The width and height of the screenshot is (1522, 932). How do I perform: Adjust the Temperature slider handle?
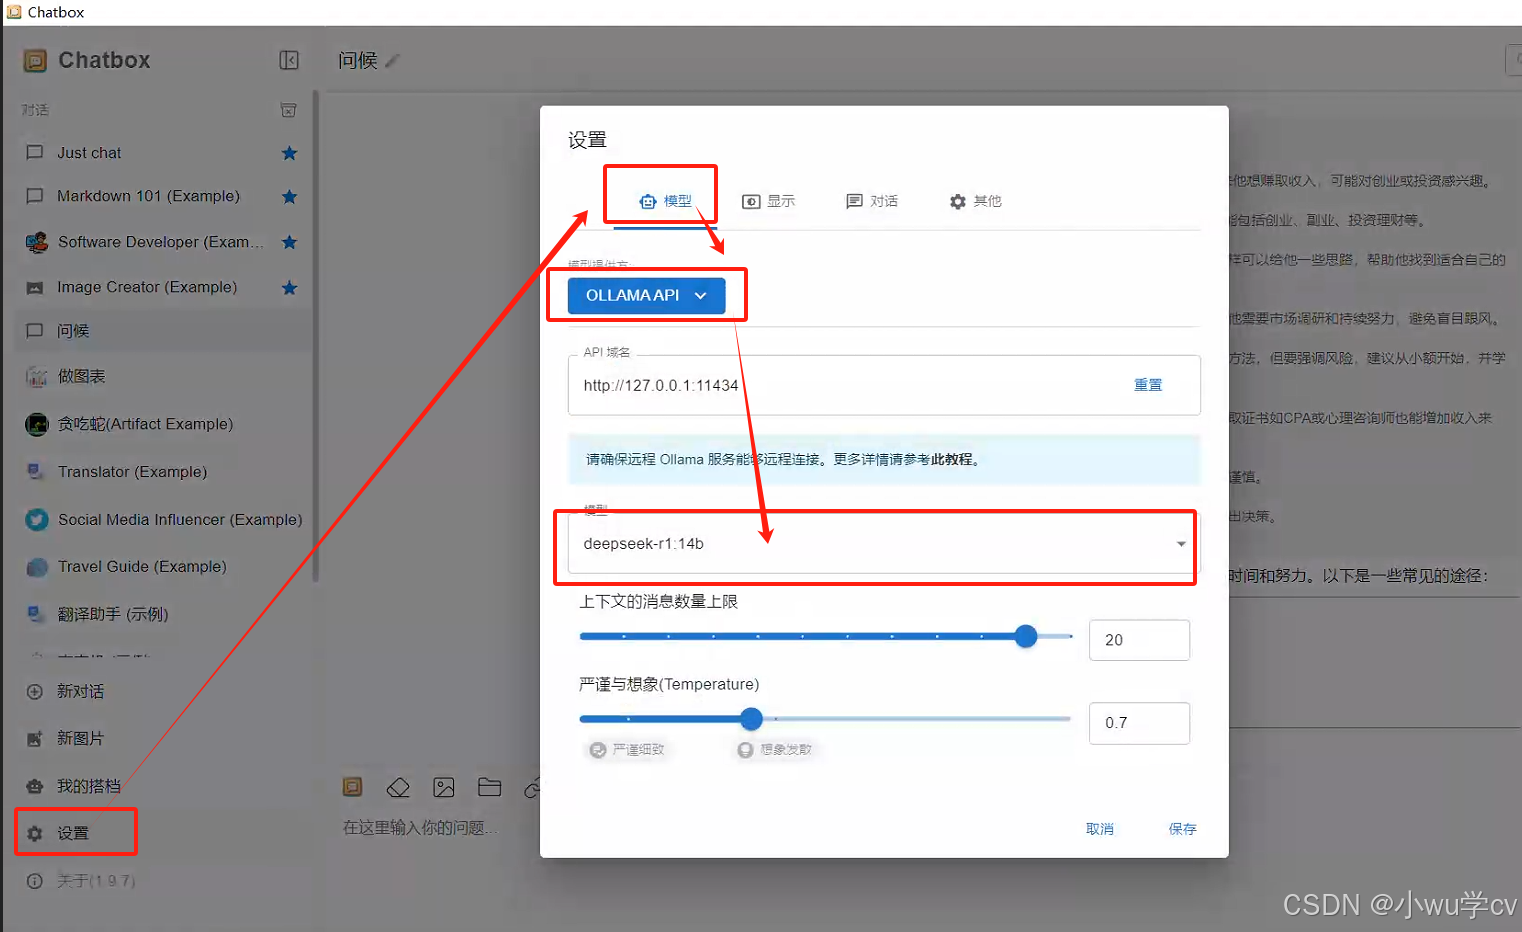[x=752, y=719]
